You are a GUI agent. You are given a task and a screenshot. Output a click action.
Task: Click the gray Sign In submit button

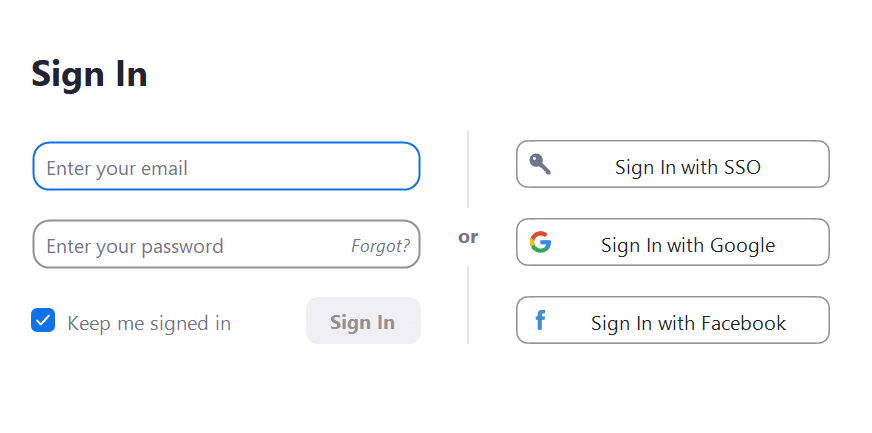point(363,321)
